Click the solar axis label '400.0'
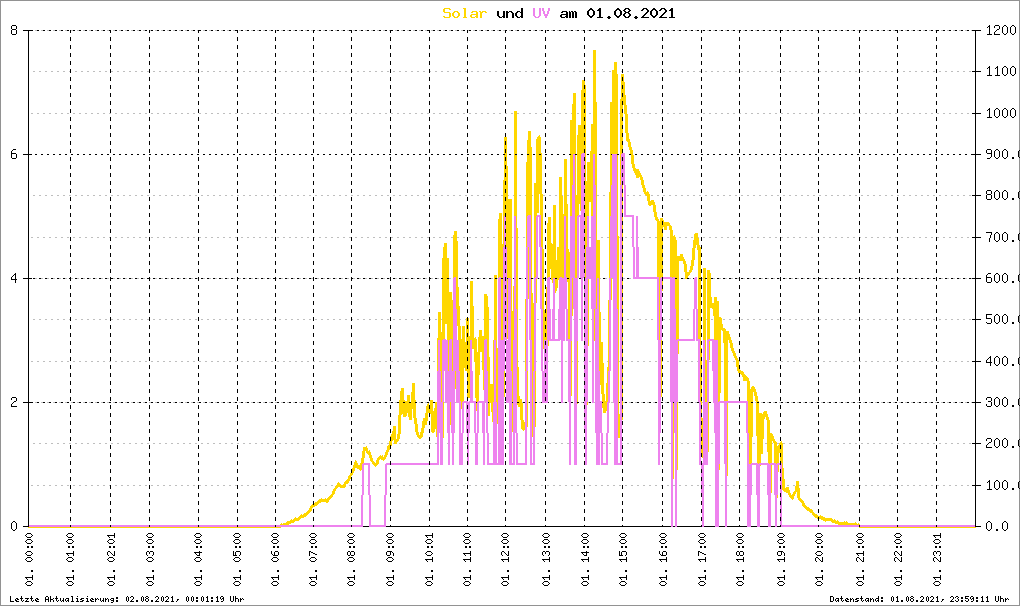This screenshot has width=1020, height=606. point(1002,362)
